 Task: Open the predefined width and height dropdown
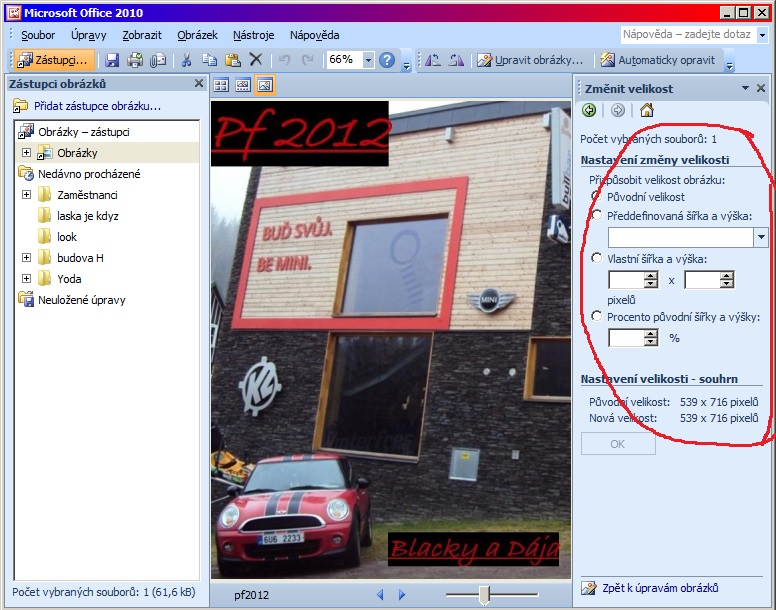tap(761, 237)
